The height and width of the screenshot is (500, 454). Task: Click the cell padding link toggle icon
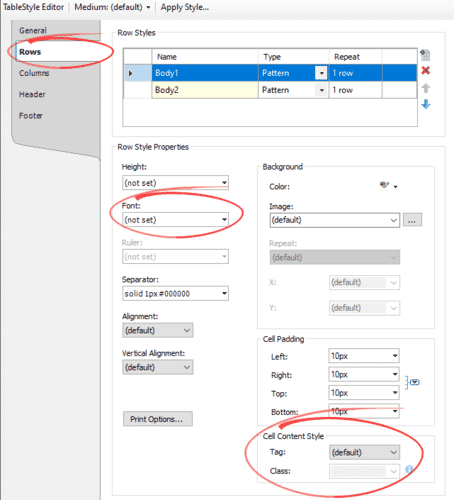(x=412, y=382)
